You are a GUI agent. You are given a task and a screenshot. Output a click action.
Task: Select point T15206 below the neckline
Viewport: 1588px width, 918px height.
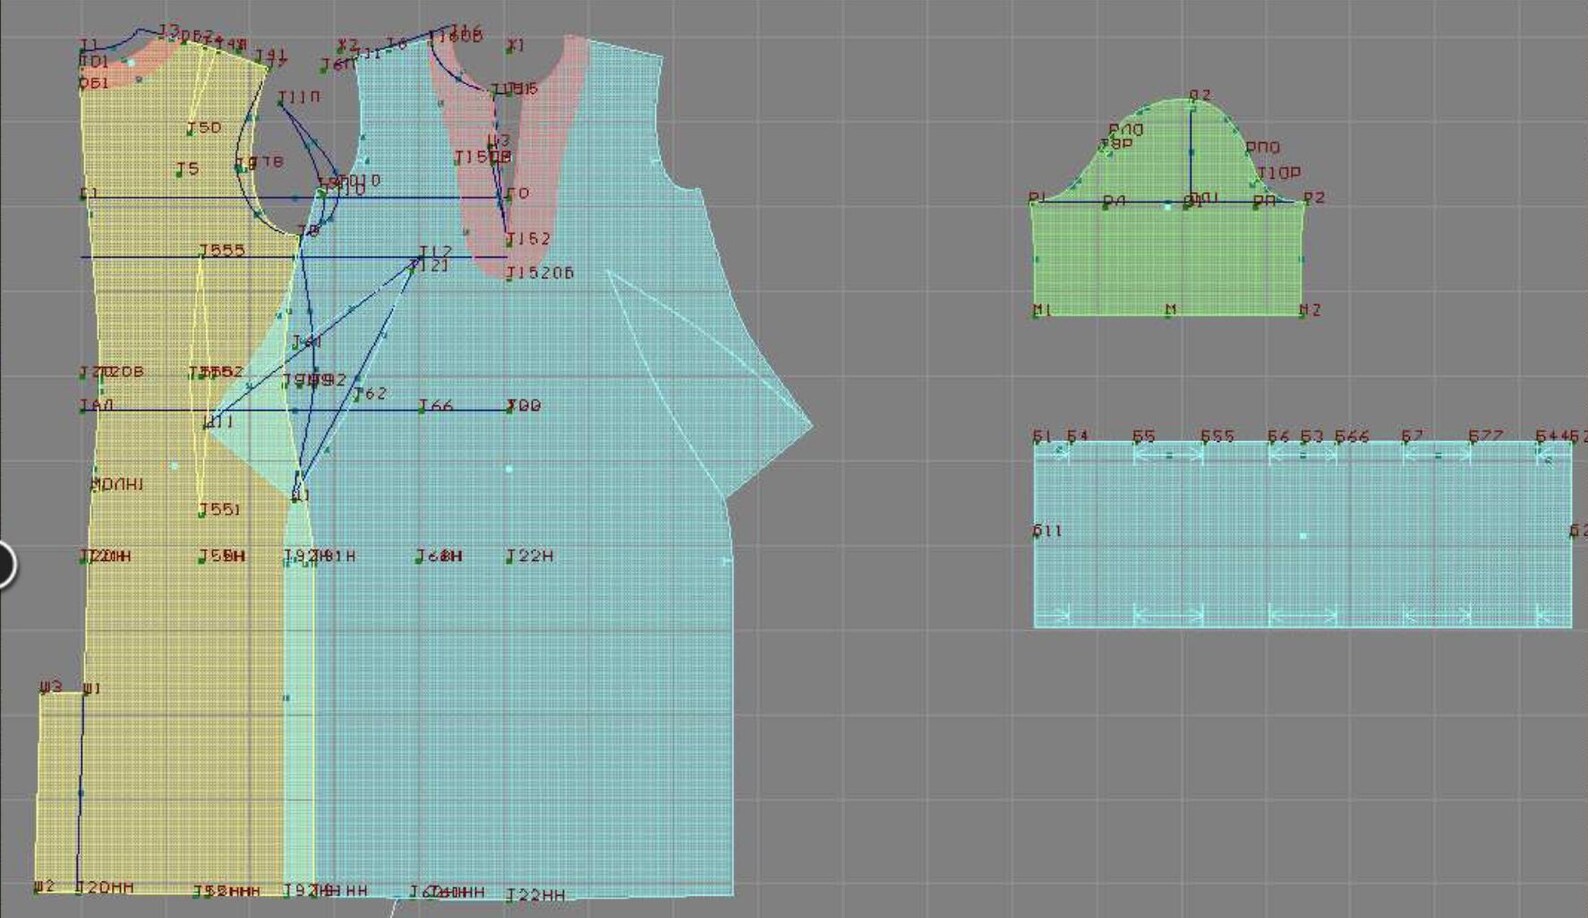(540, 273)
